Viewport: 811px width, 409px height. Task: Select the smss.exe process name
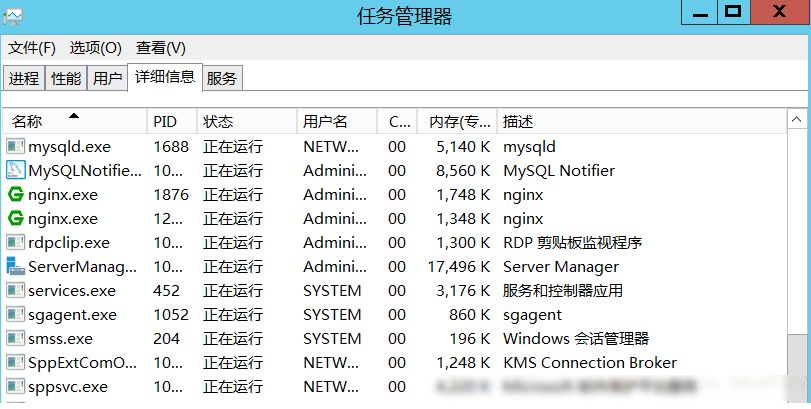[x=61, y=339]
